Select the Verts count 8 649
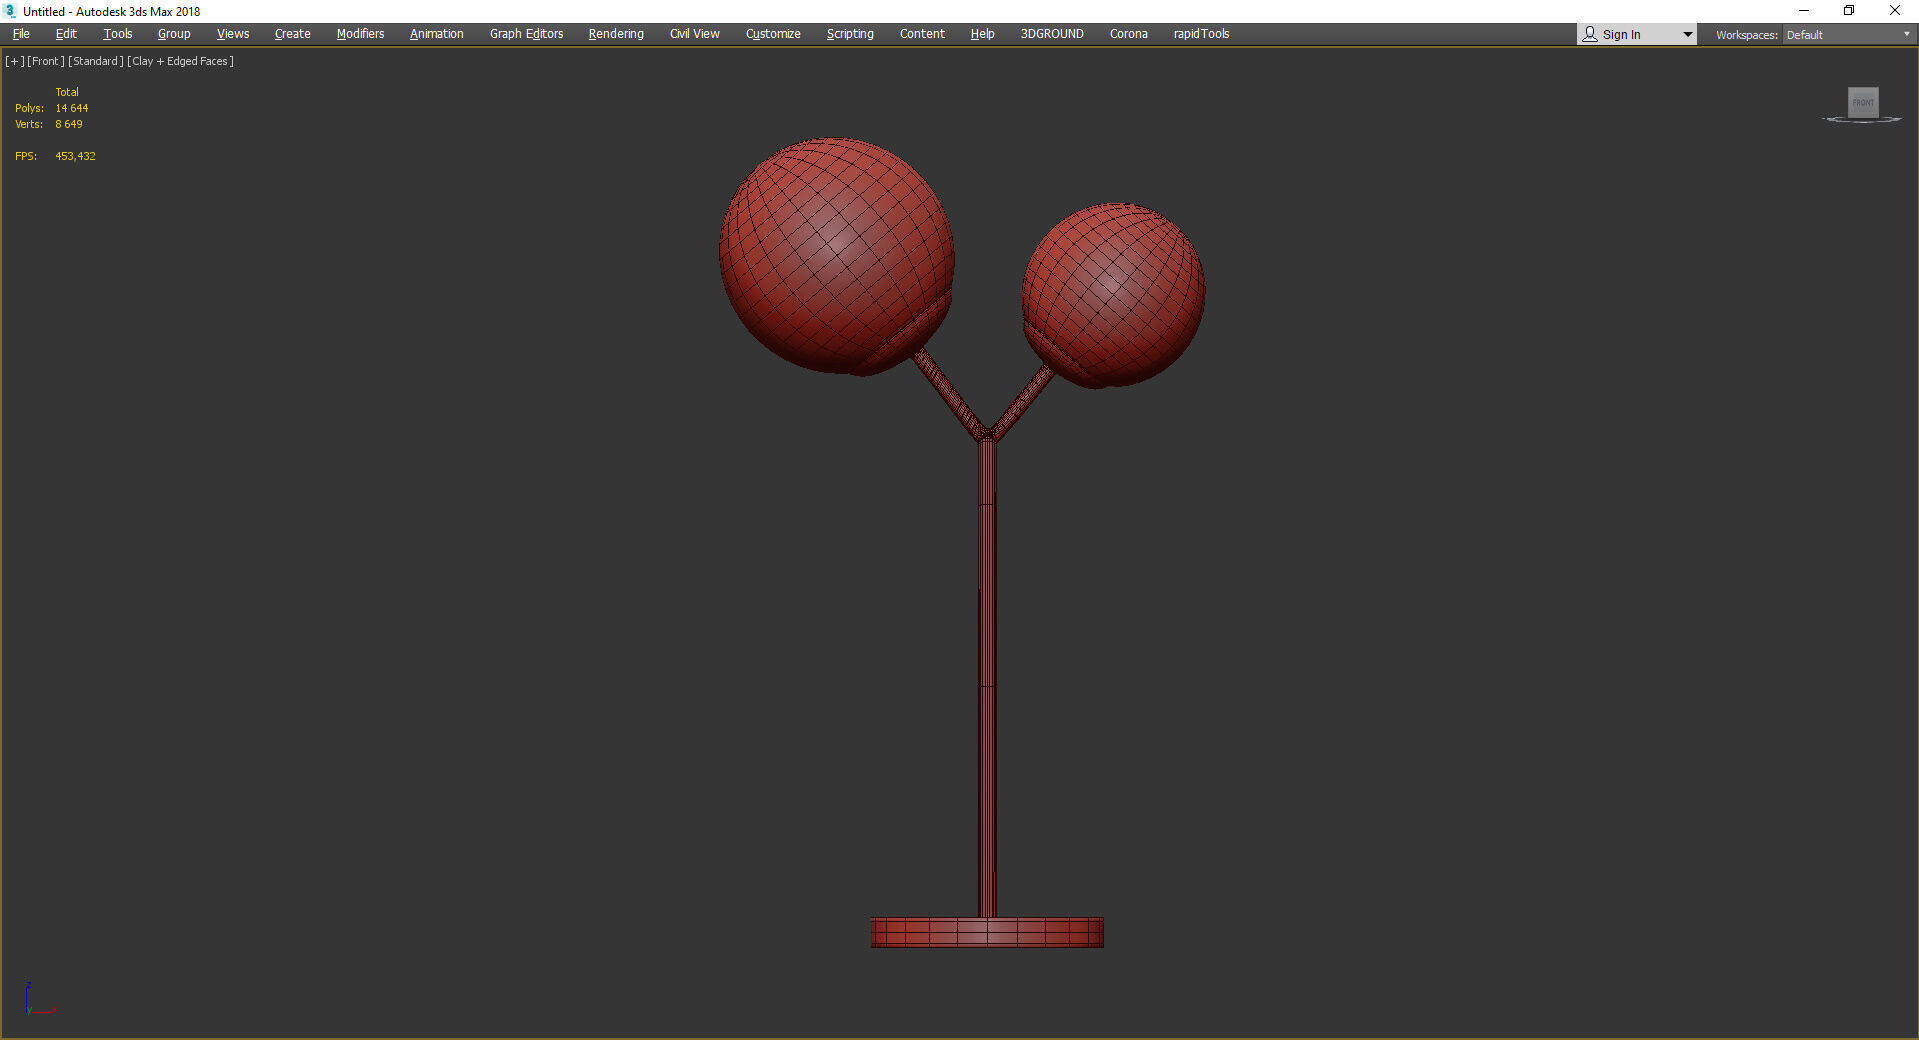Image resolution: width=1919 pixels, height=1040 pixels. point(69,124)
